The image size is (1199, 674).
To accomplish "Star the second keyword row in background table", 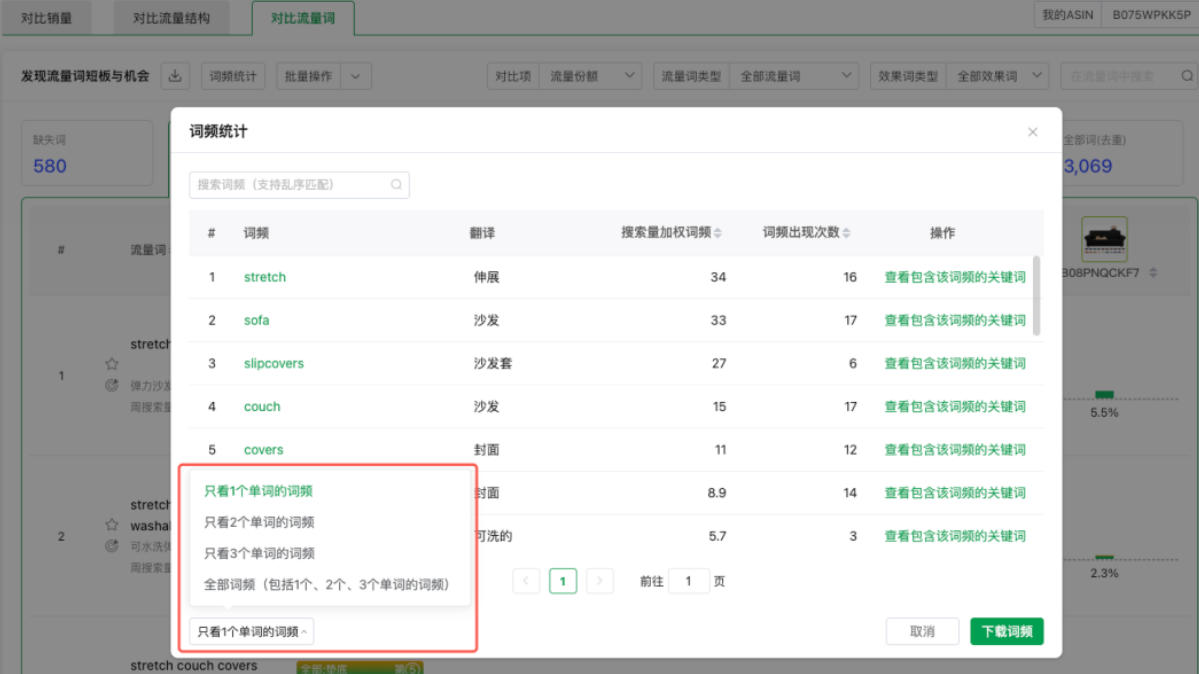I will pos(112,524).
